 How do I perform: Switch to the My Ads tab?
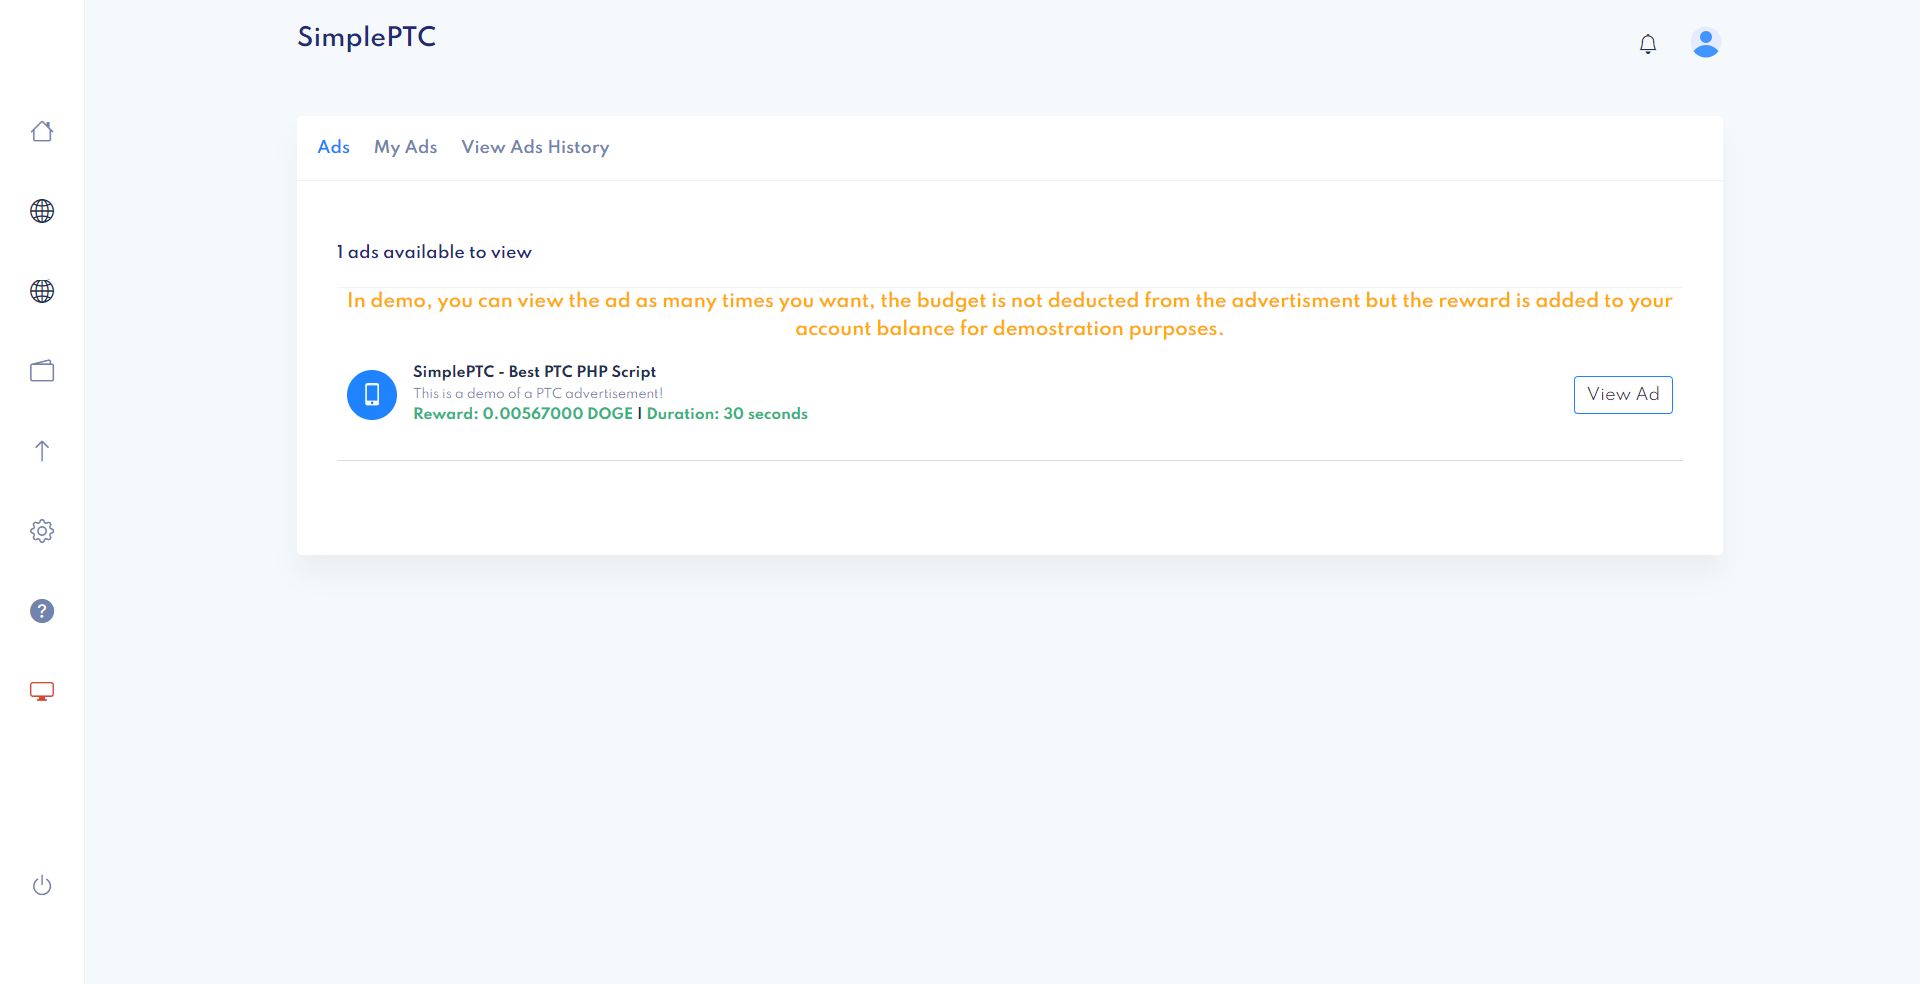pos(405,147)
